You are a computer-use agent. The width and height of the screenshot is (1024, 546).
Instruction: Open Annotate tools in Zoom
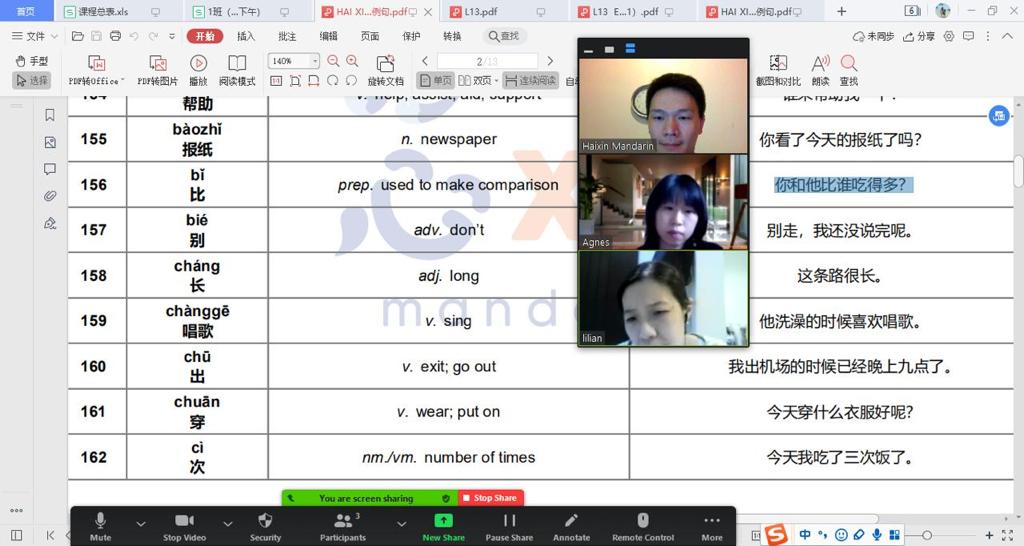[571, 526]
